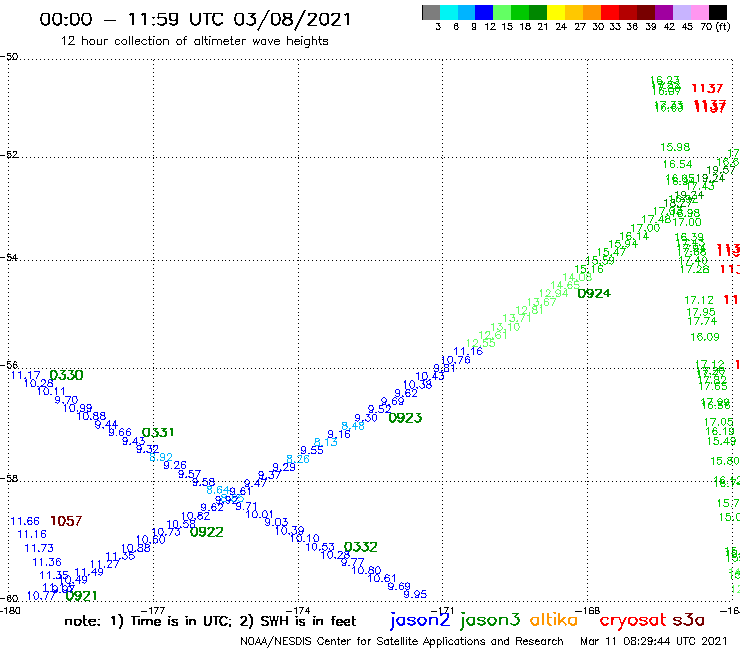The width and height of the screenshot is (740, 650).
Task: Select the cryosat satellite legend label
Action: tap(633, 620)
